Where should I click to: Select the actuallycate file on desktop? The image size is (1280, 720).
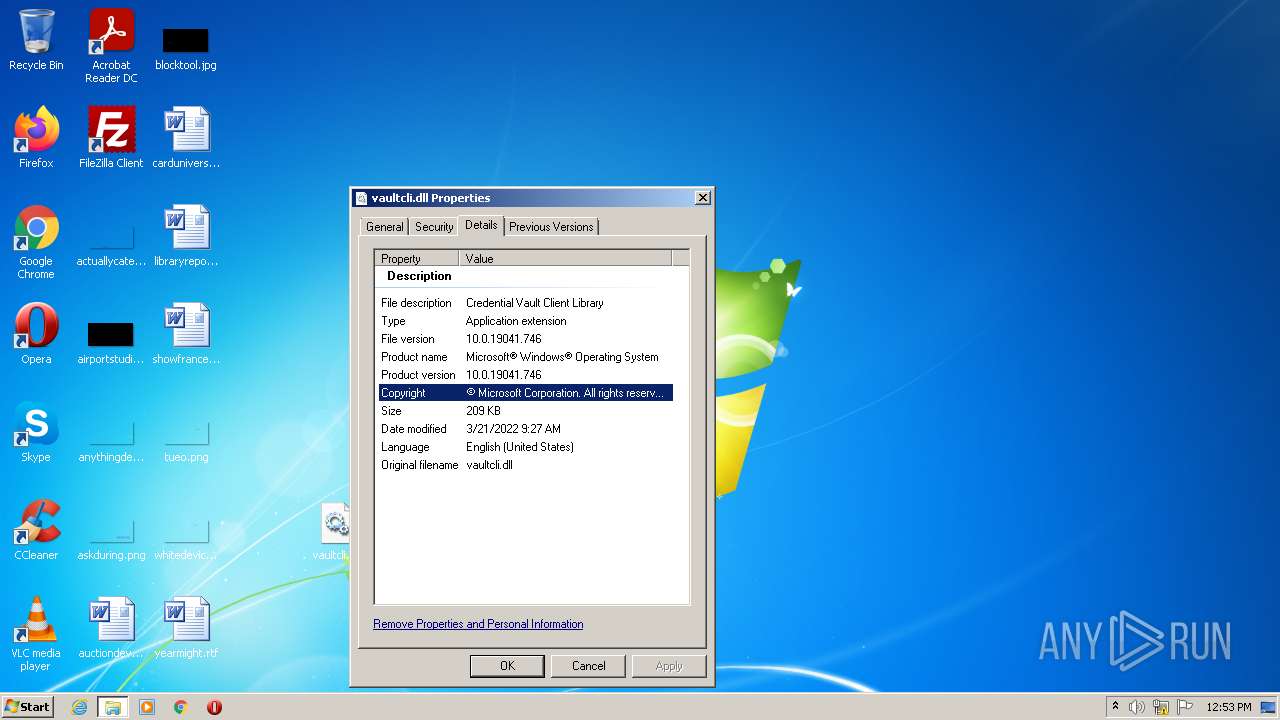pyautogui.click(x=111, y=243)
